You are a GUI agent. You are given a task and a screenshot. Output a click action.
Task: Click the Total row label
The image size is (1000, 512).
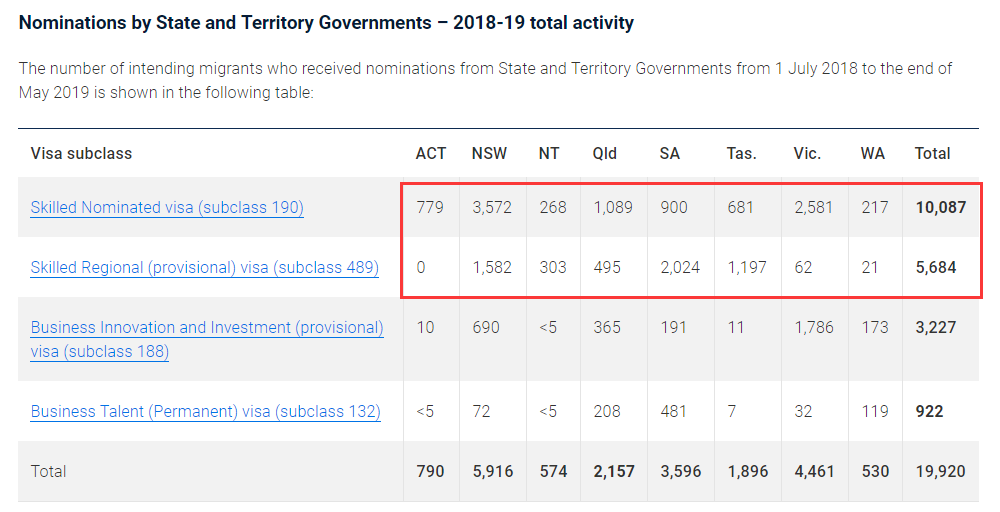tap(49, 471)
